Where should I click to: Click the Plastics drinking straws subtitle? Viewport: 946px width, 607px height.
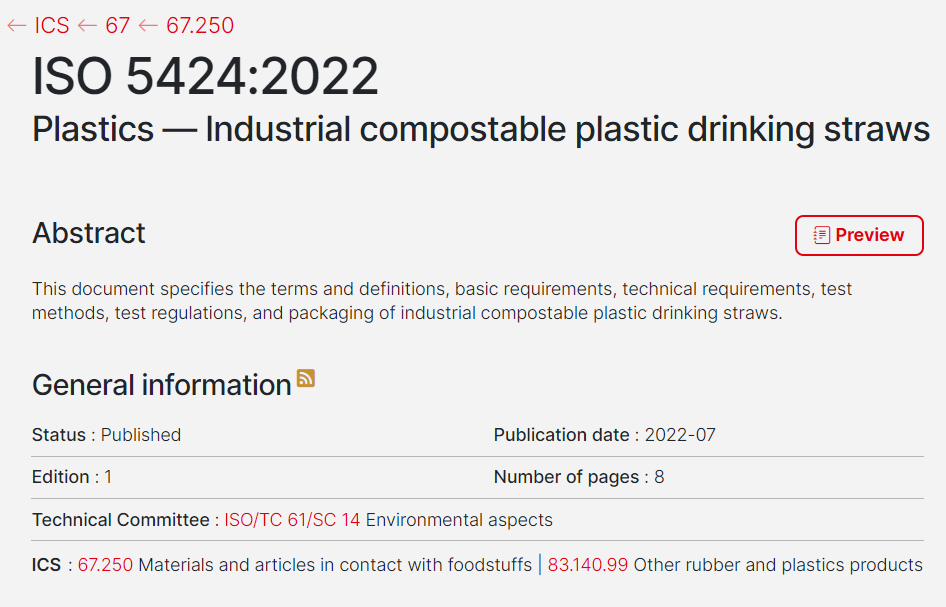click(481, 129)
